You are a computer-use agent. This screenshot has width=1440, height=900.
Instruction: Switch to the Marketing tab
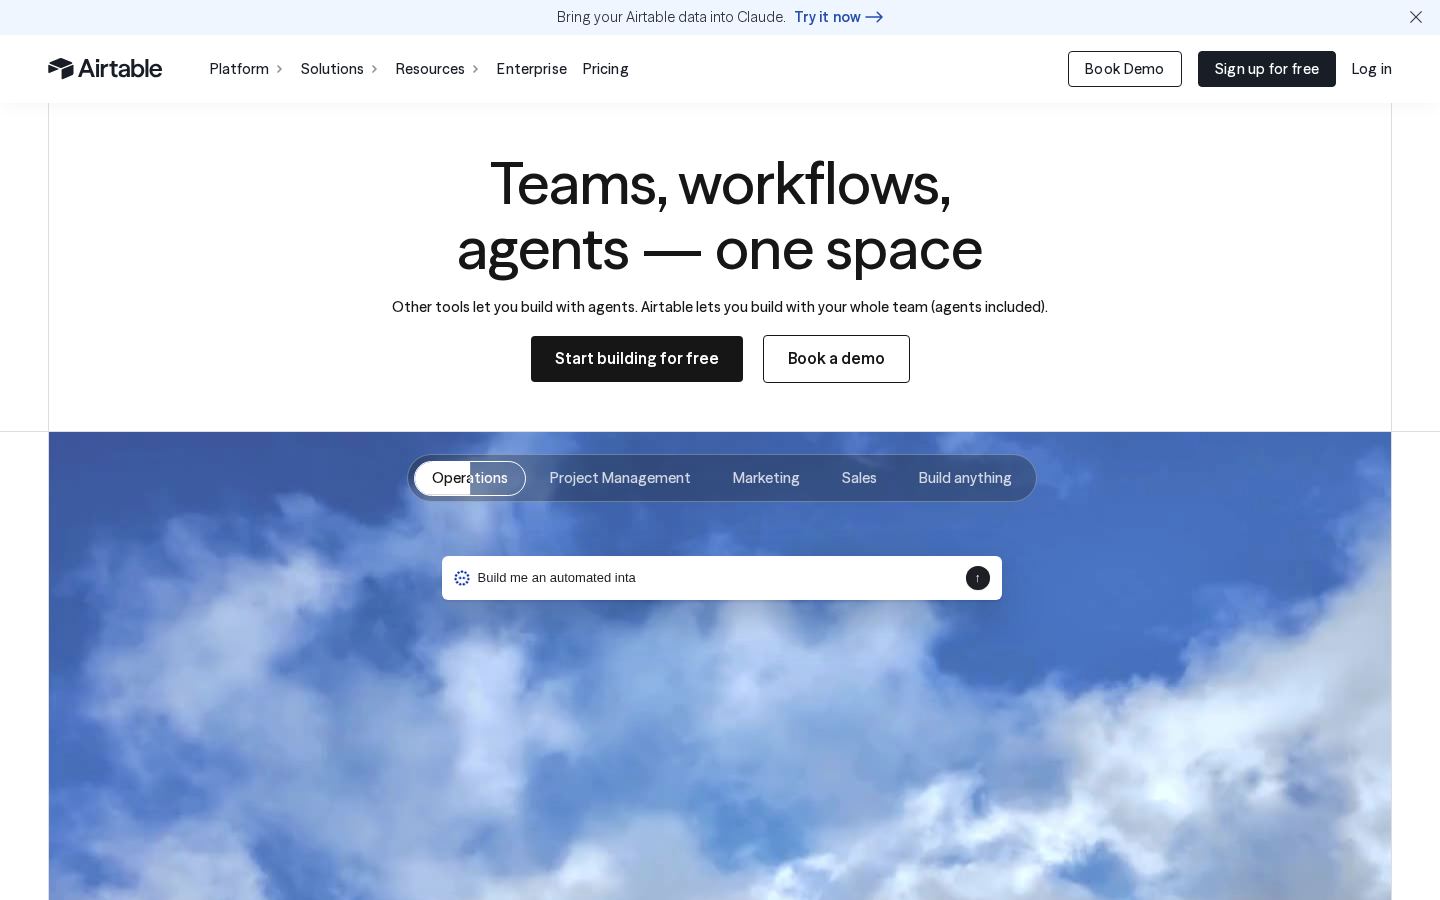click(766, 478)
